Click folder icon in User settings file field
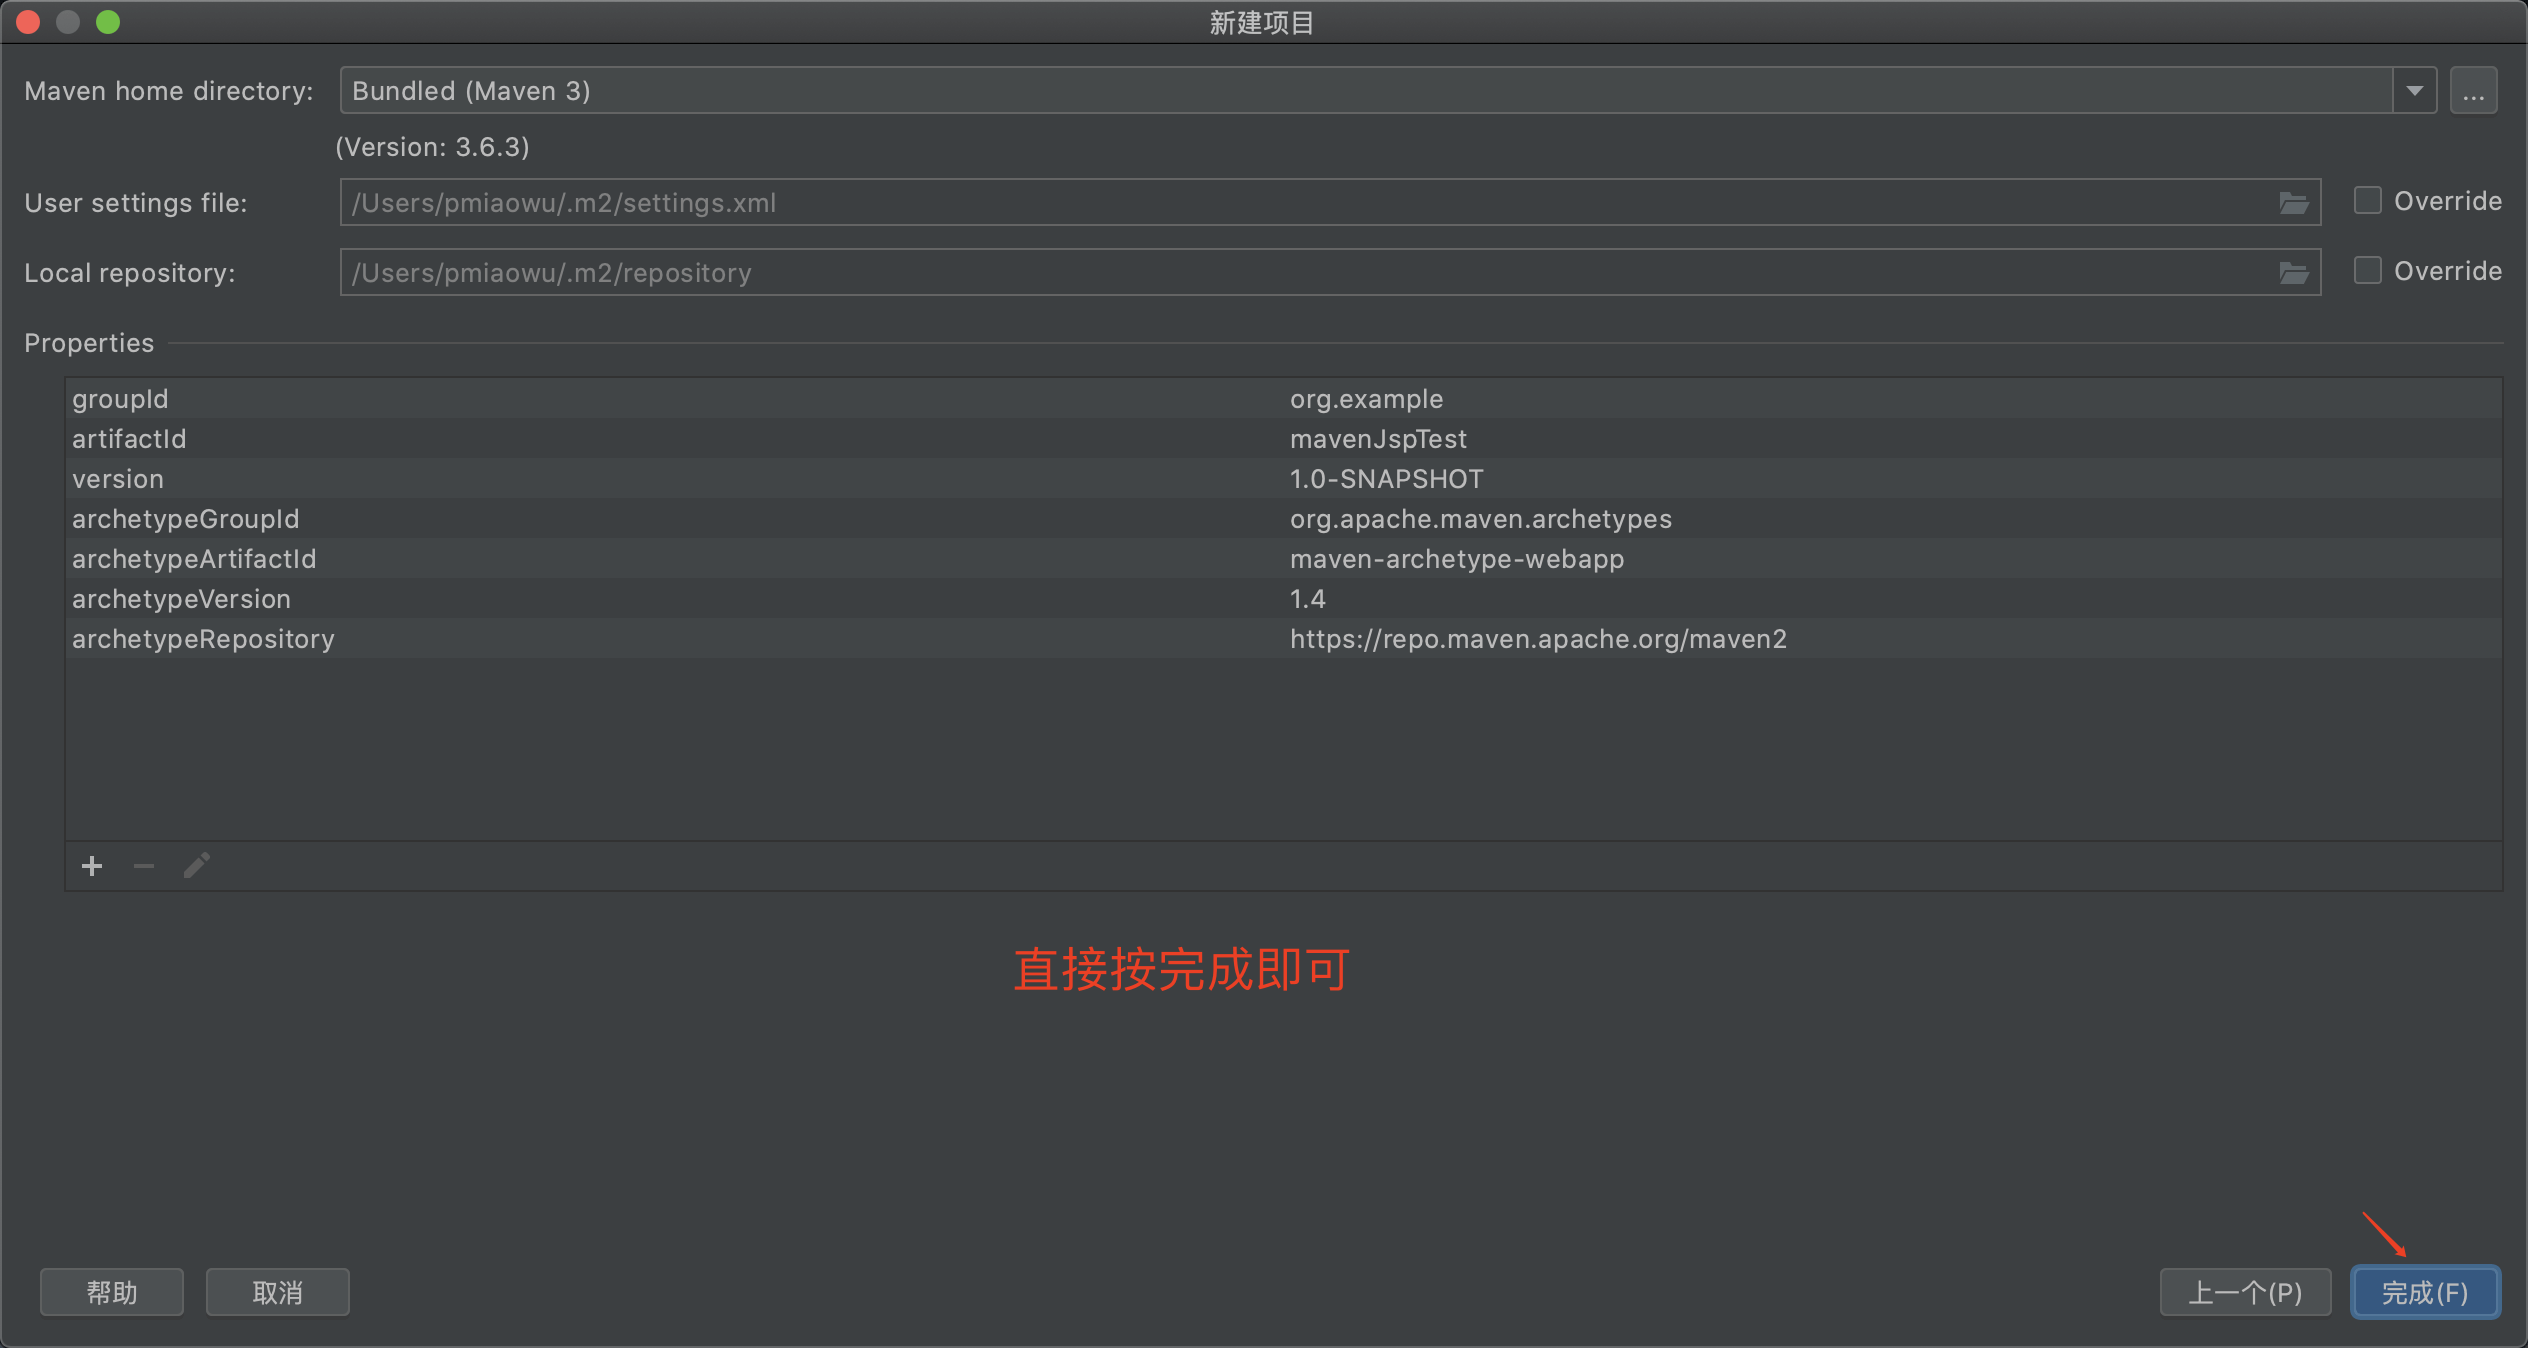The height and width of the screenshot is (1348, 2528). (2293, 203)
